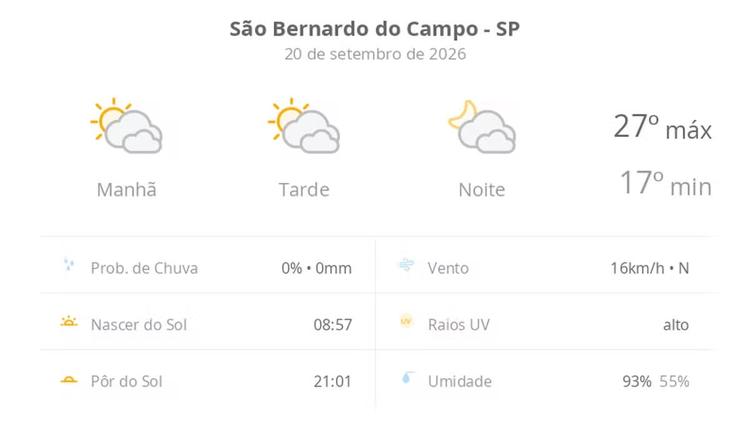Click the Tarde sun and clouds icon
The width and height of the screenshot is (750, 434).
304,125
